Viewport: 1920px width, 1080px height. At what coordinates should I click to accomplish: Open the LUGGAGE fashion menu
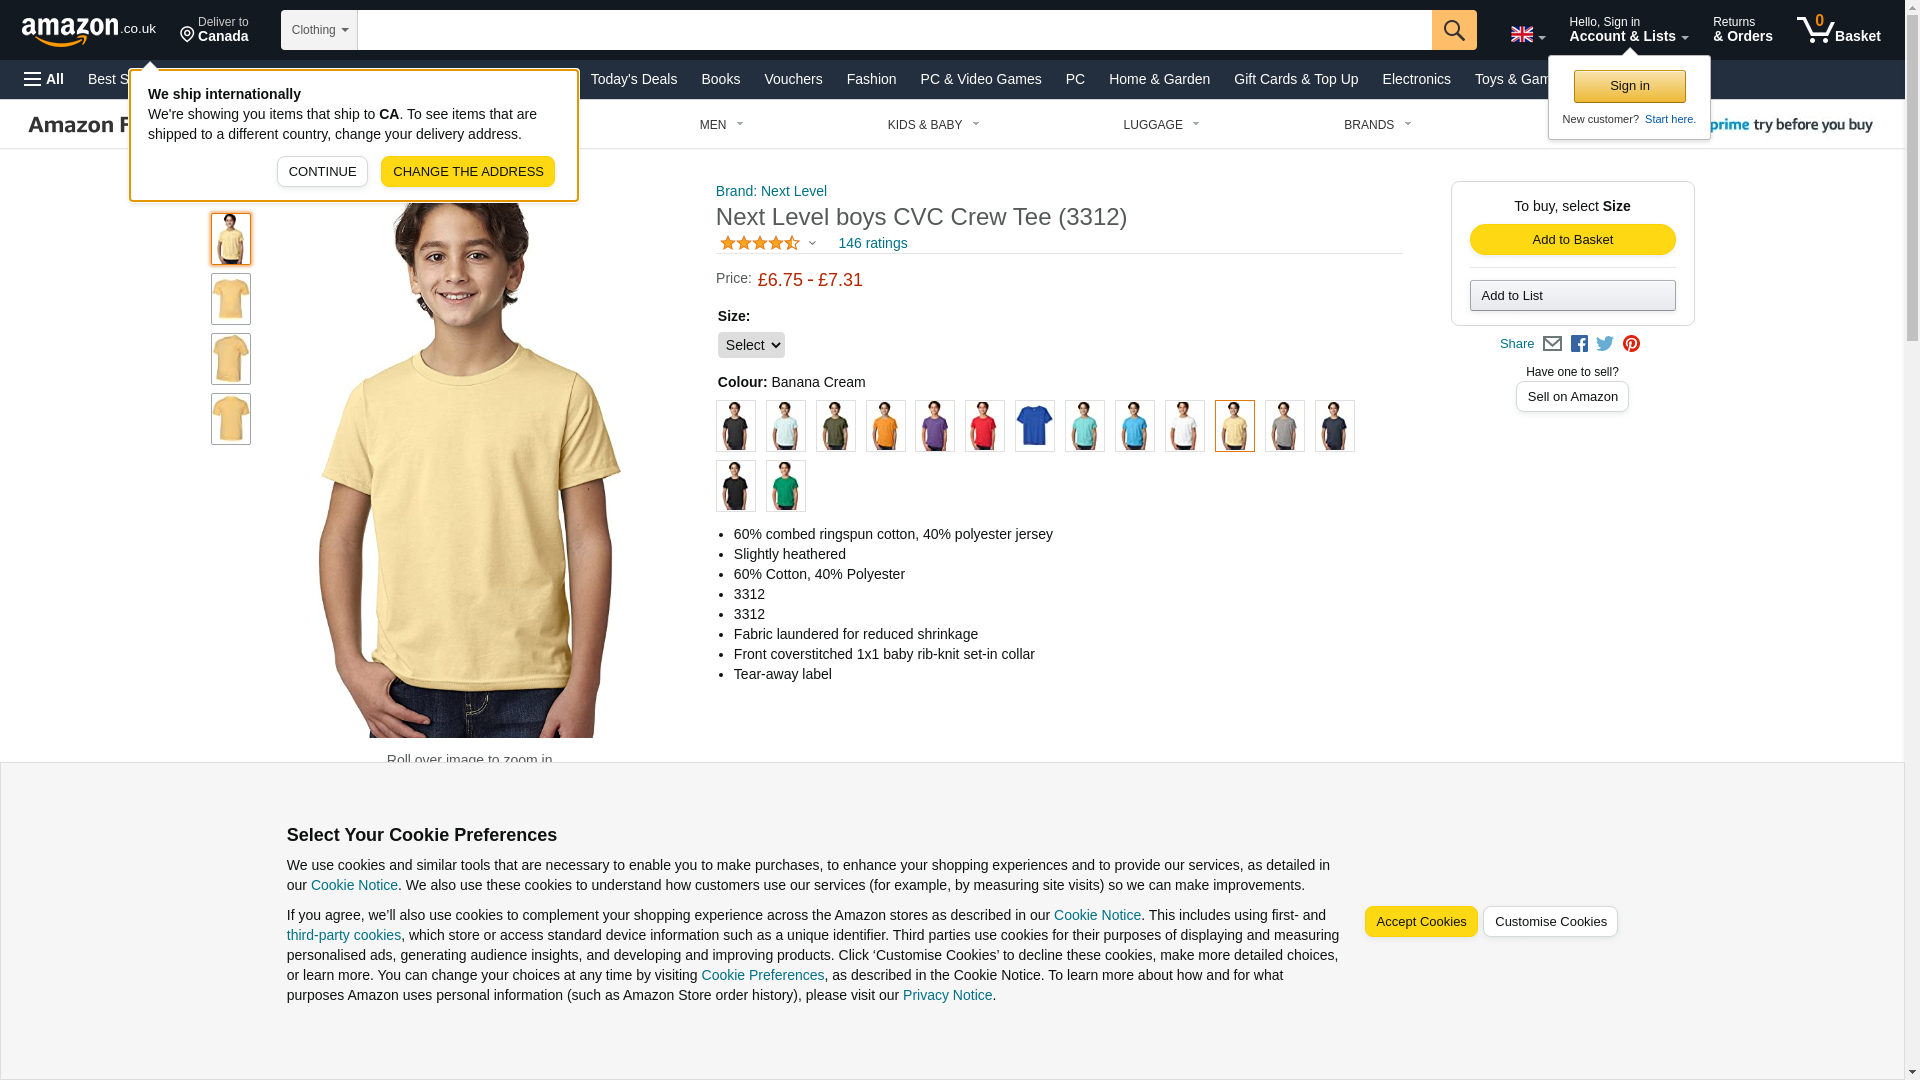tap(1161, 125)
